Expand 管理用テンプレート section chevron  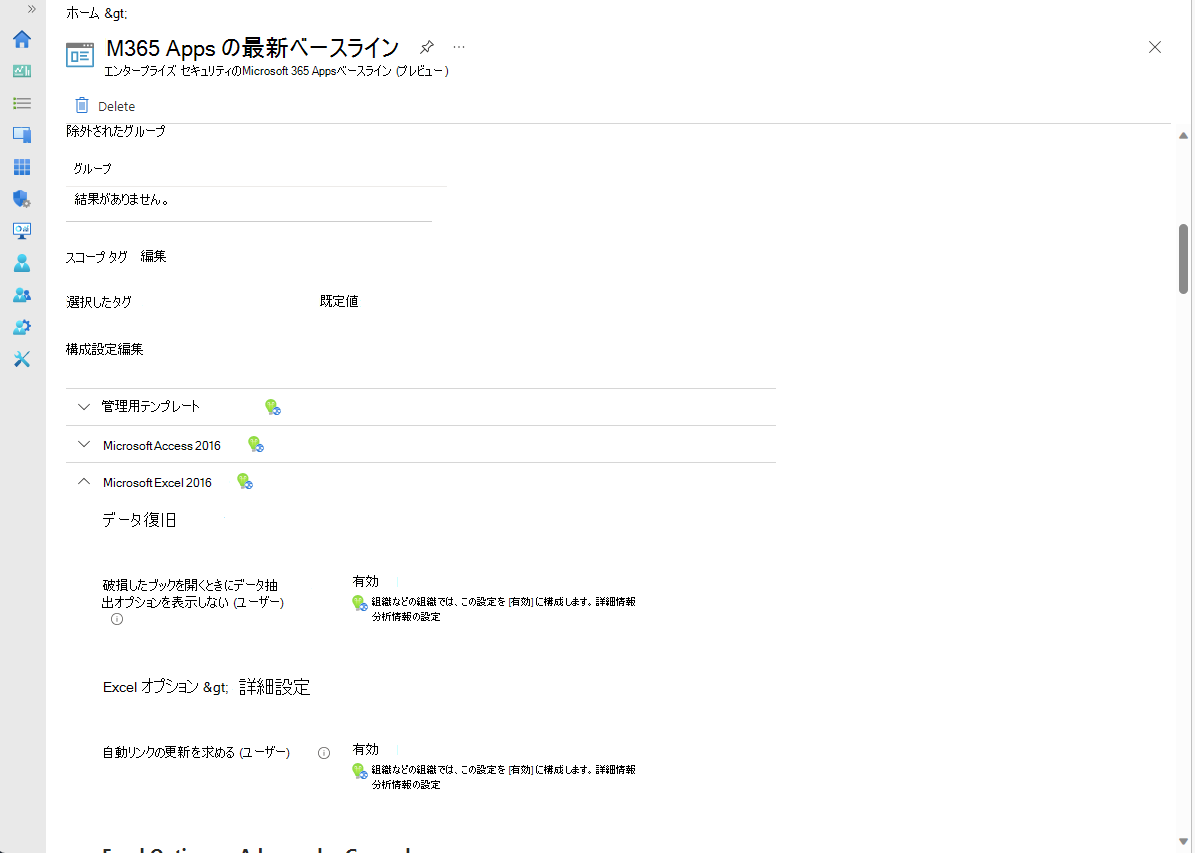(84, 407)
